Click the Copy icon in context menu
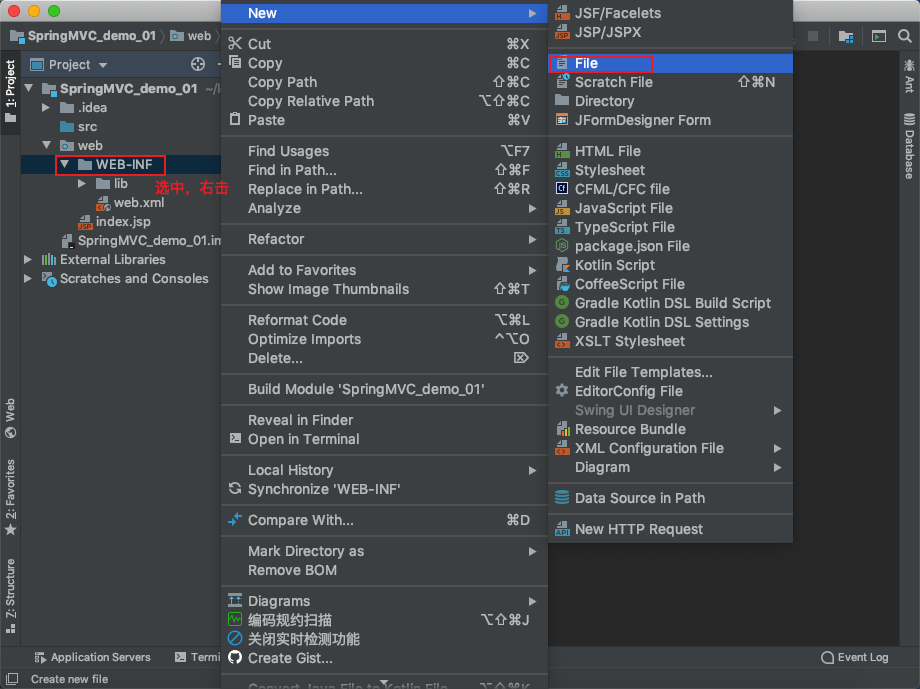 pos(235,62)
